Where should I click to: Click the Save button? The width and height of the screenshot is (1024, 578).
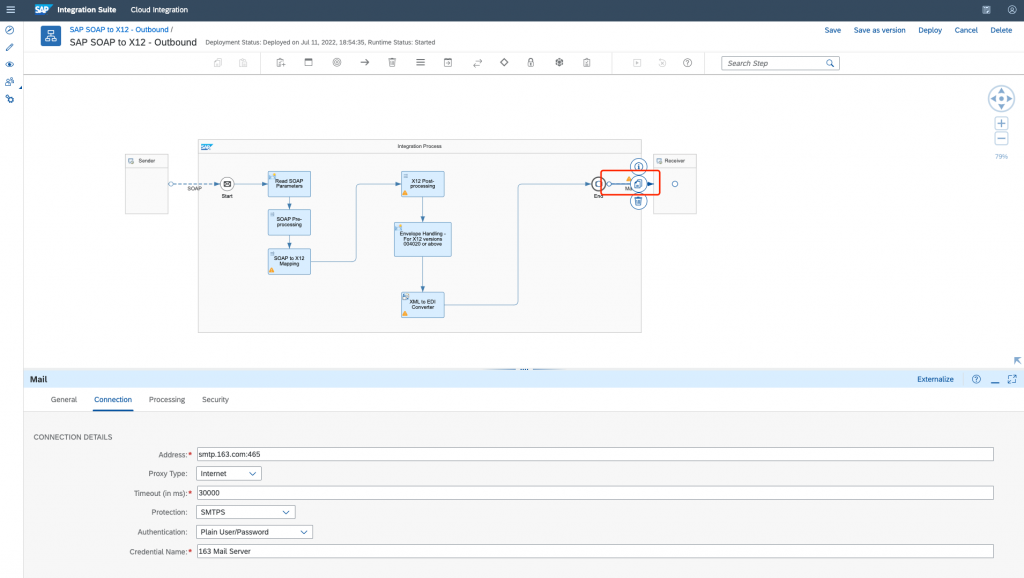[833, 30]
